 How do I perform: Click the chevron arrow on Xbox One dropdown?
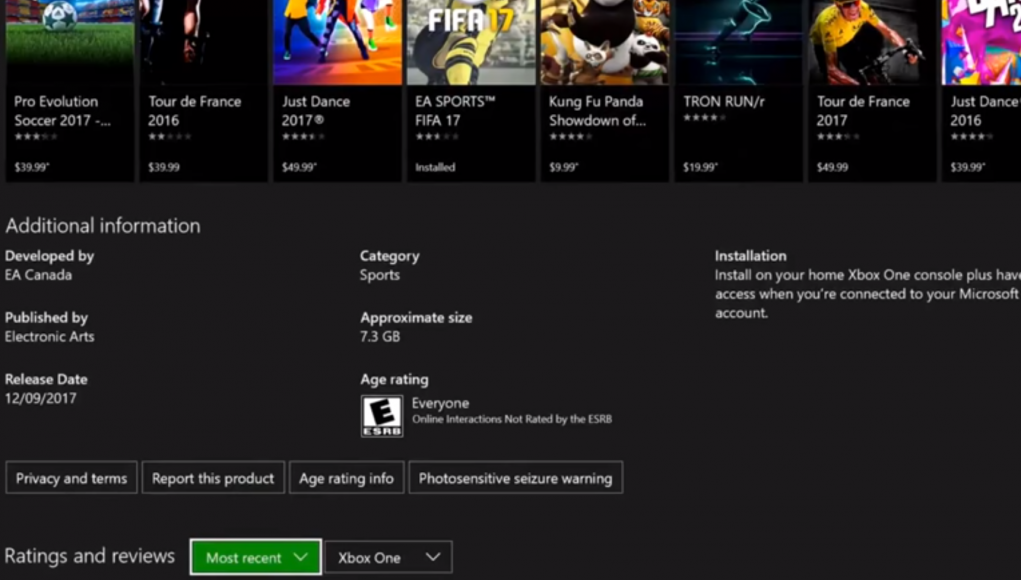pos(433,557)
